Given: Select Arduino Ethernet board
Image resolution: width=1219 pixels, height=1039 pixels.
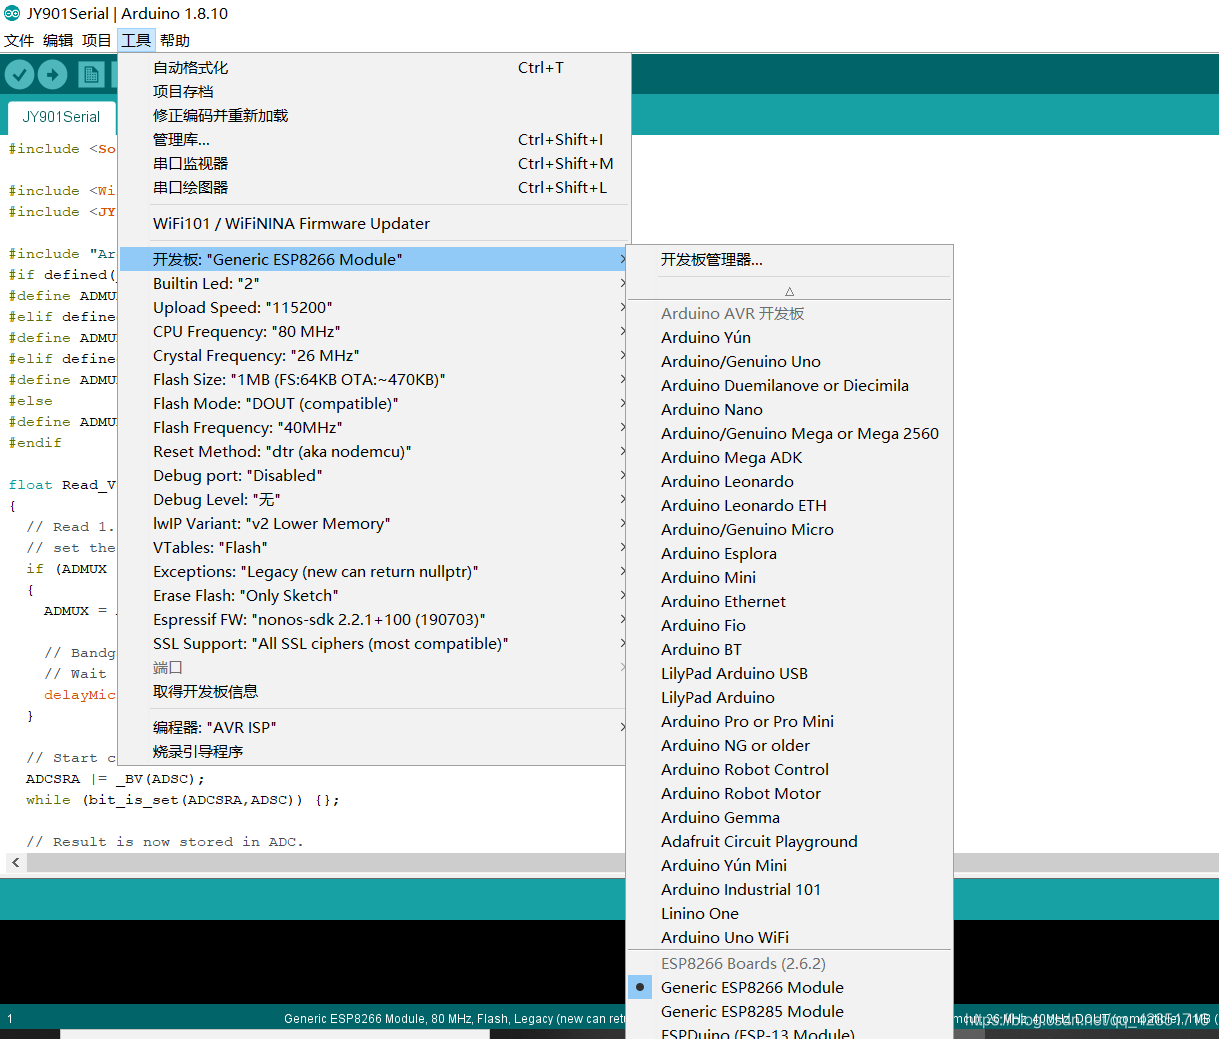Looking at the screenshot, I should click(789, 601).
